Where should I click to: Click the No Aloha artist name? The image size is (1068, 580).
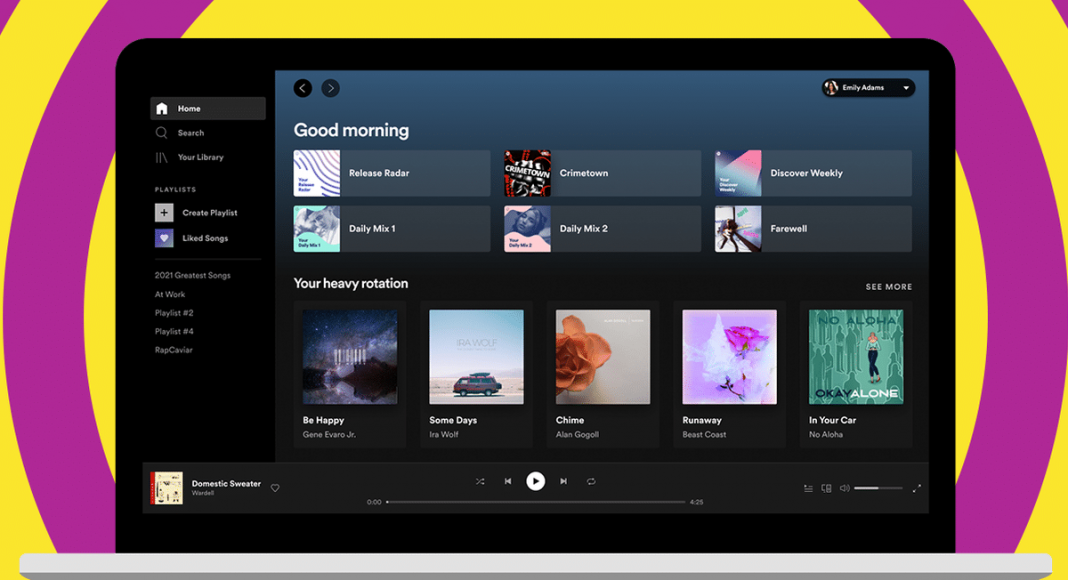tap(826, 434)
